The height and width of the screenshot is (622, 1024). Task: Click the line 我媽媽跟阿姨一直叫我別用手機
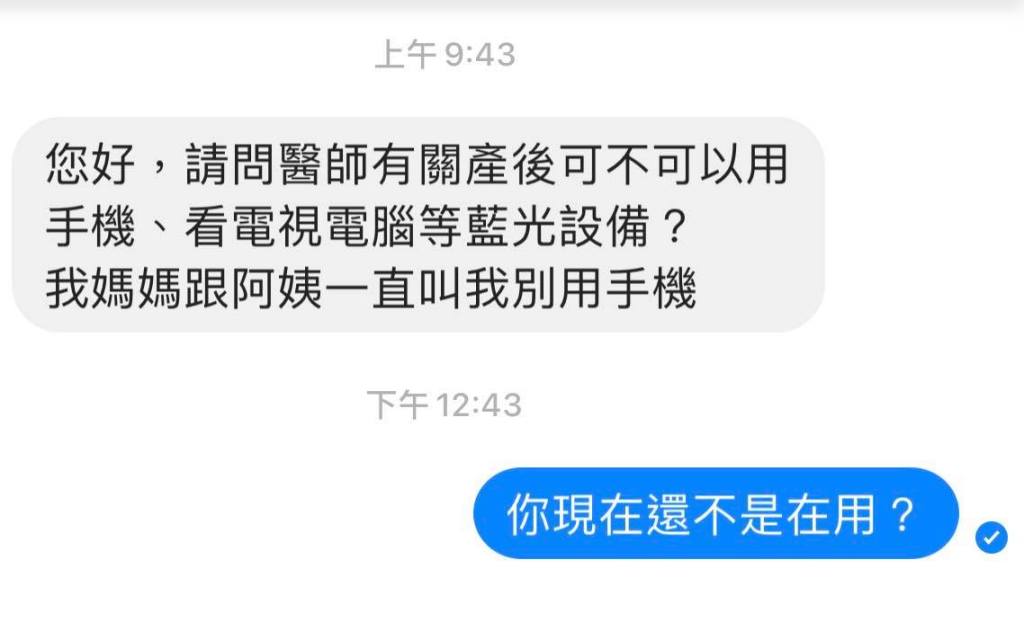pyautogui.click(x=370, y=288)
